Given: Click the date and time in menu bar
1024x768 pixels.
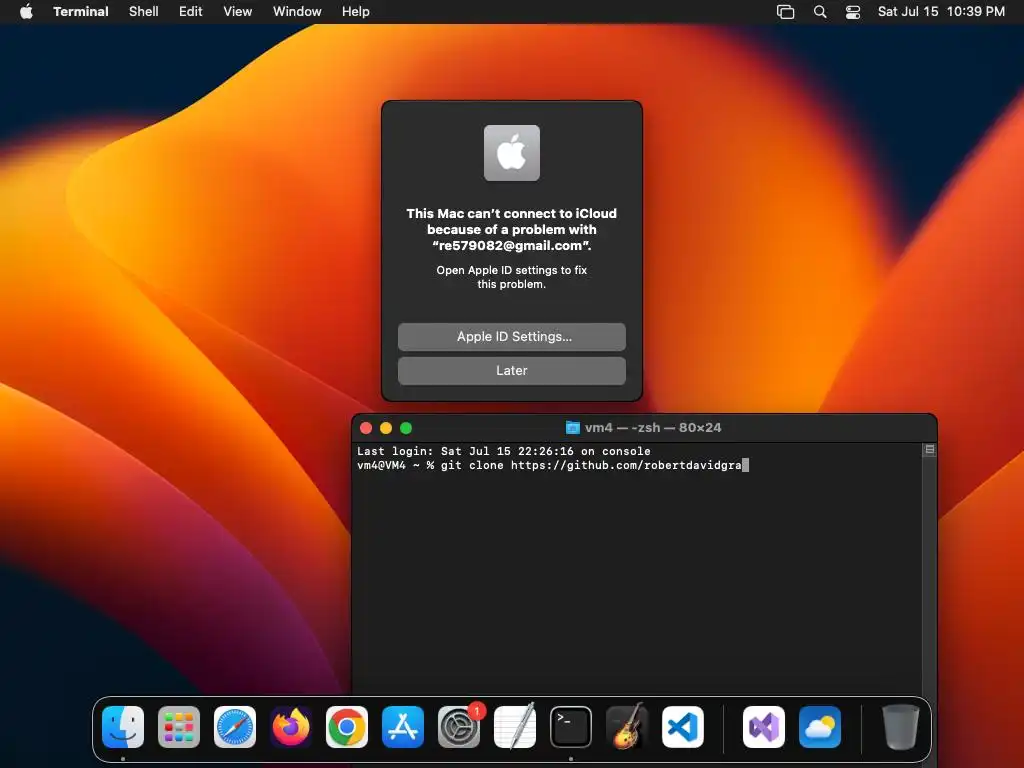Looking at the screenshot, I should click(941, 12).
